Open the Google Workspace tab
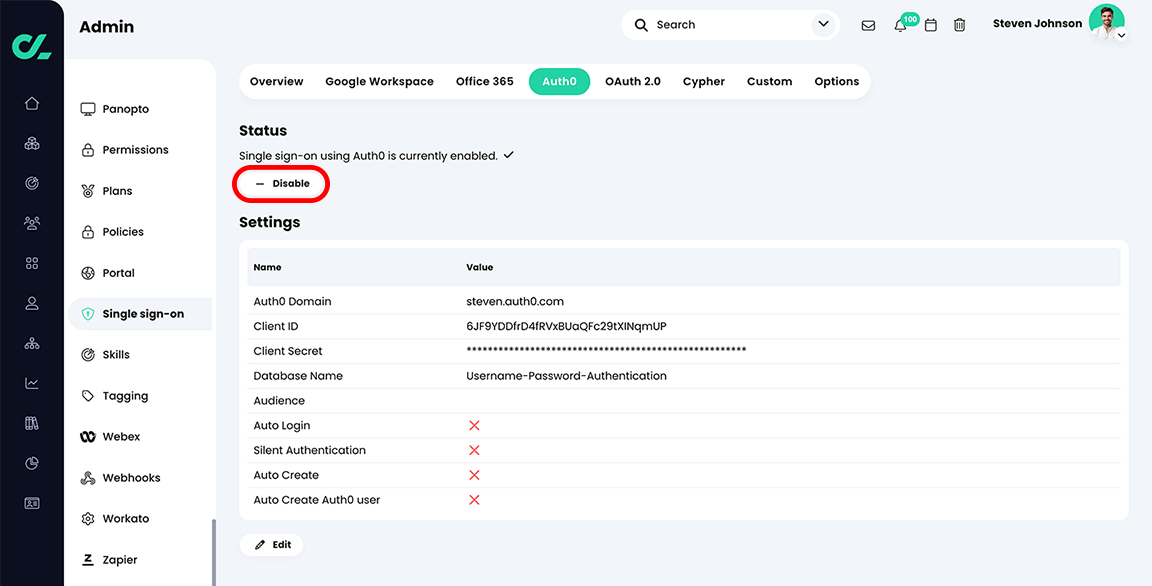 tap(378, 81)
